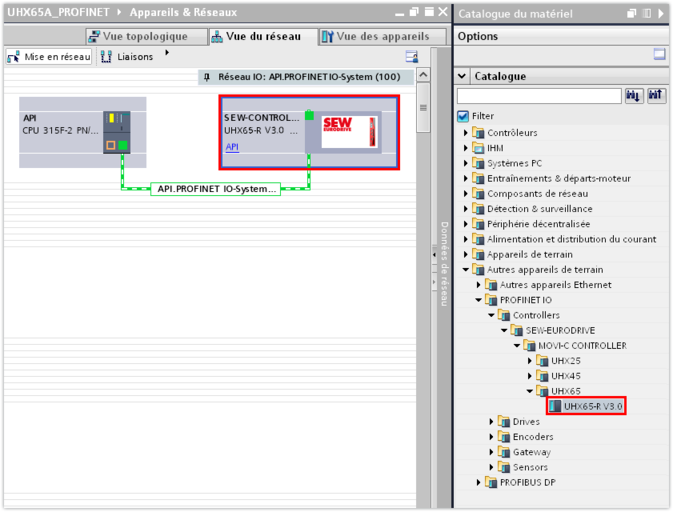Expand the Drives folder in tree

492,422
